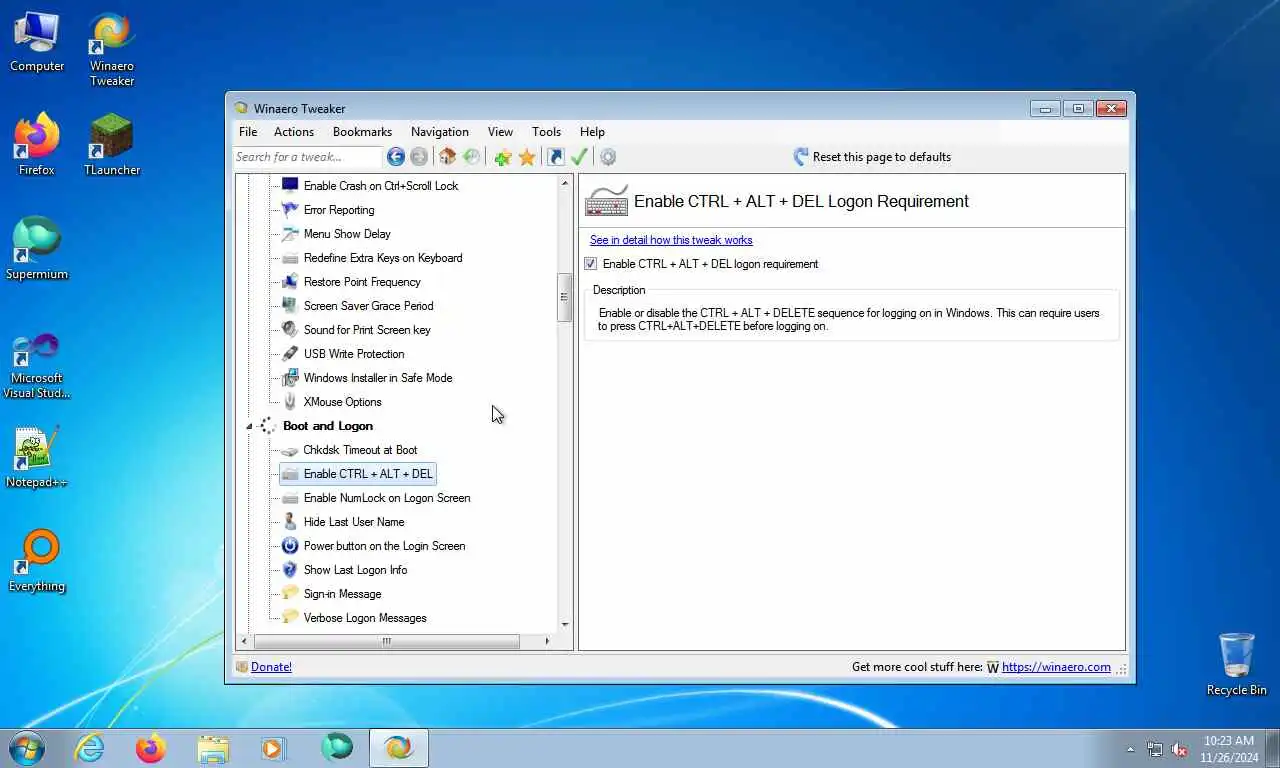Select 'Chkdsk Timeout at Boot' item
Screen dimensions: 1280x768
360,450
